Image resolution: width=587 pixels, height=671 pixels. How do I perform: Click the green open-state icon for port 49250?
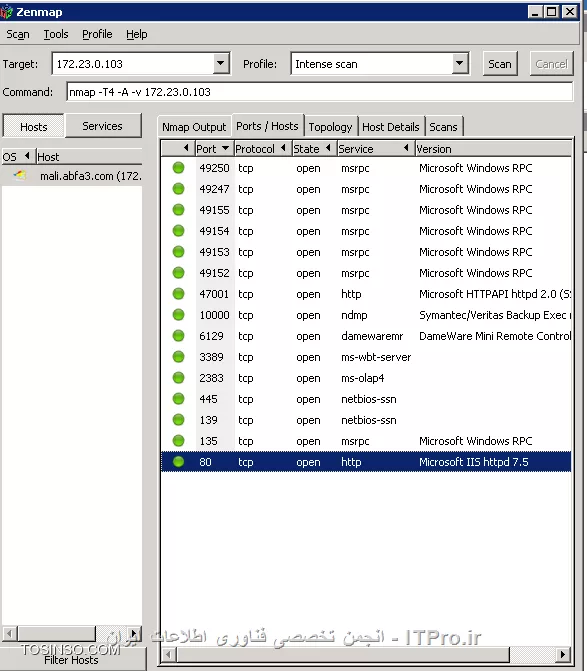pos(178,168)
